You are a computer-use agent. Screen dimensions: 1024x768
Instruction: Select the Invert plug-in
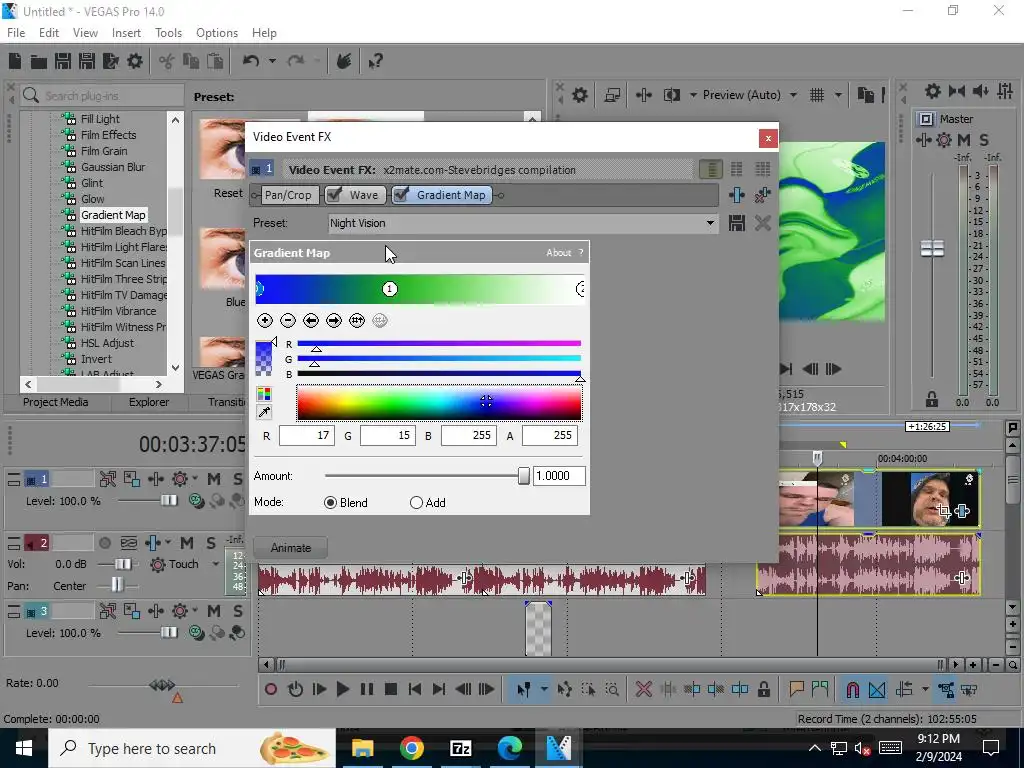point(96,359)
